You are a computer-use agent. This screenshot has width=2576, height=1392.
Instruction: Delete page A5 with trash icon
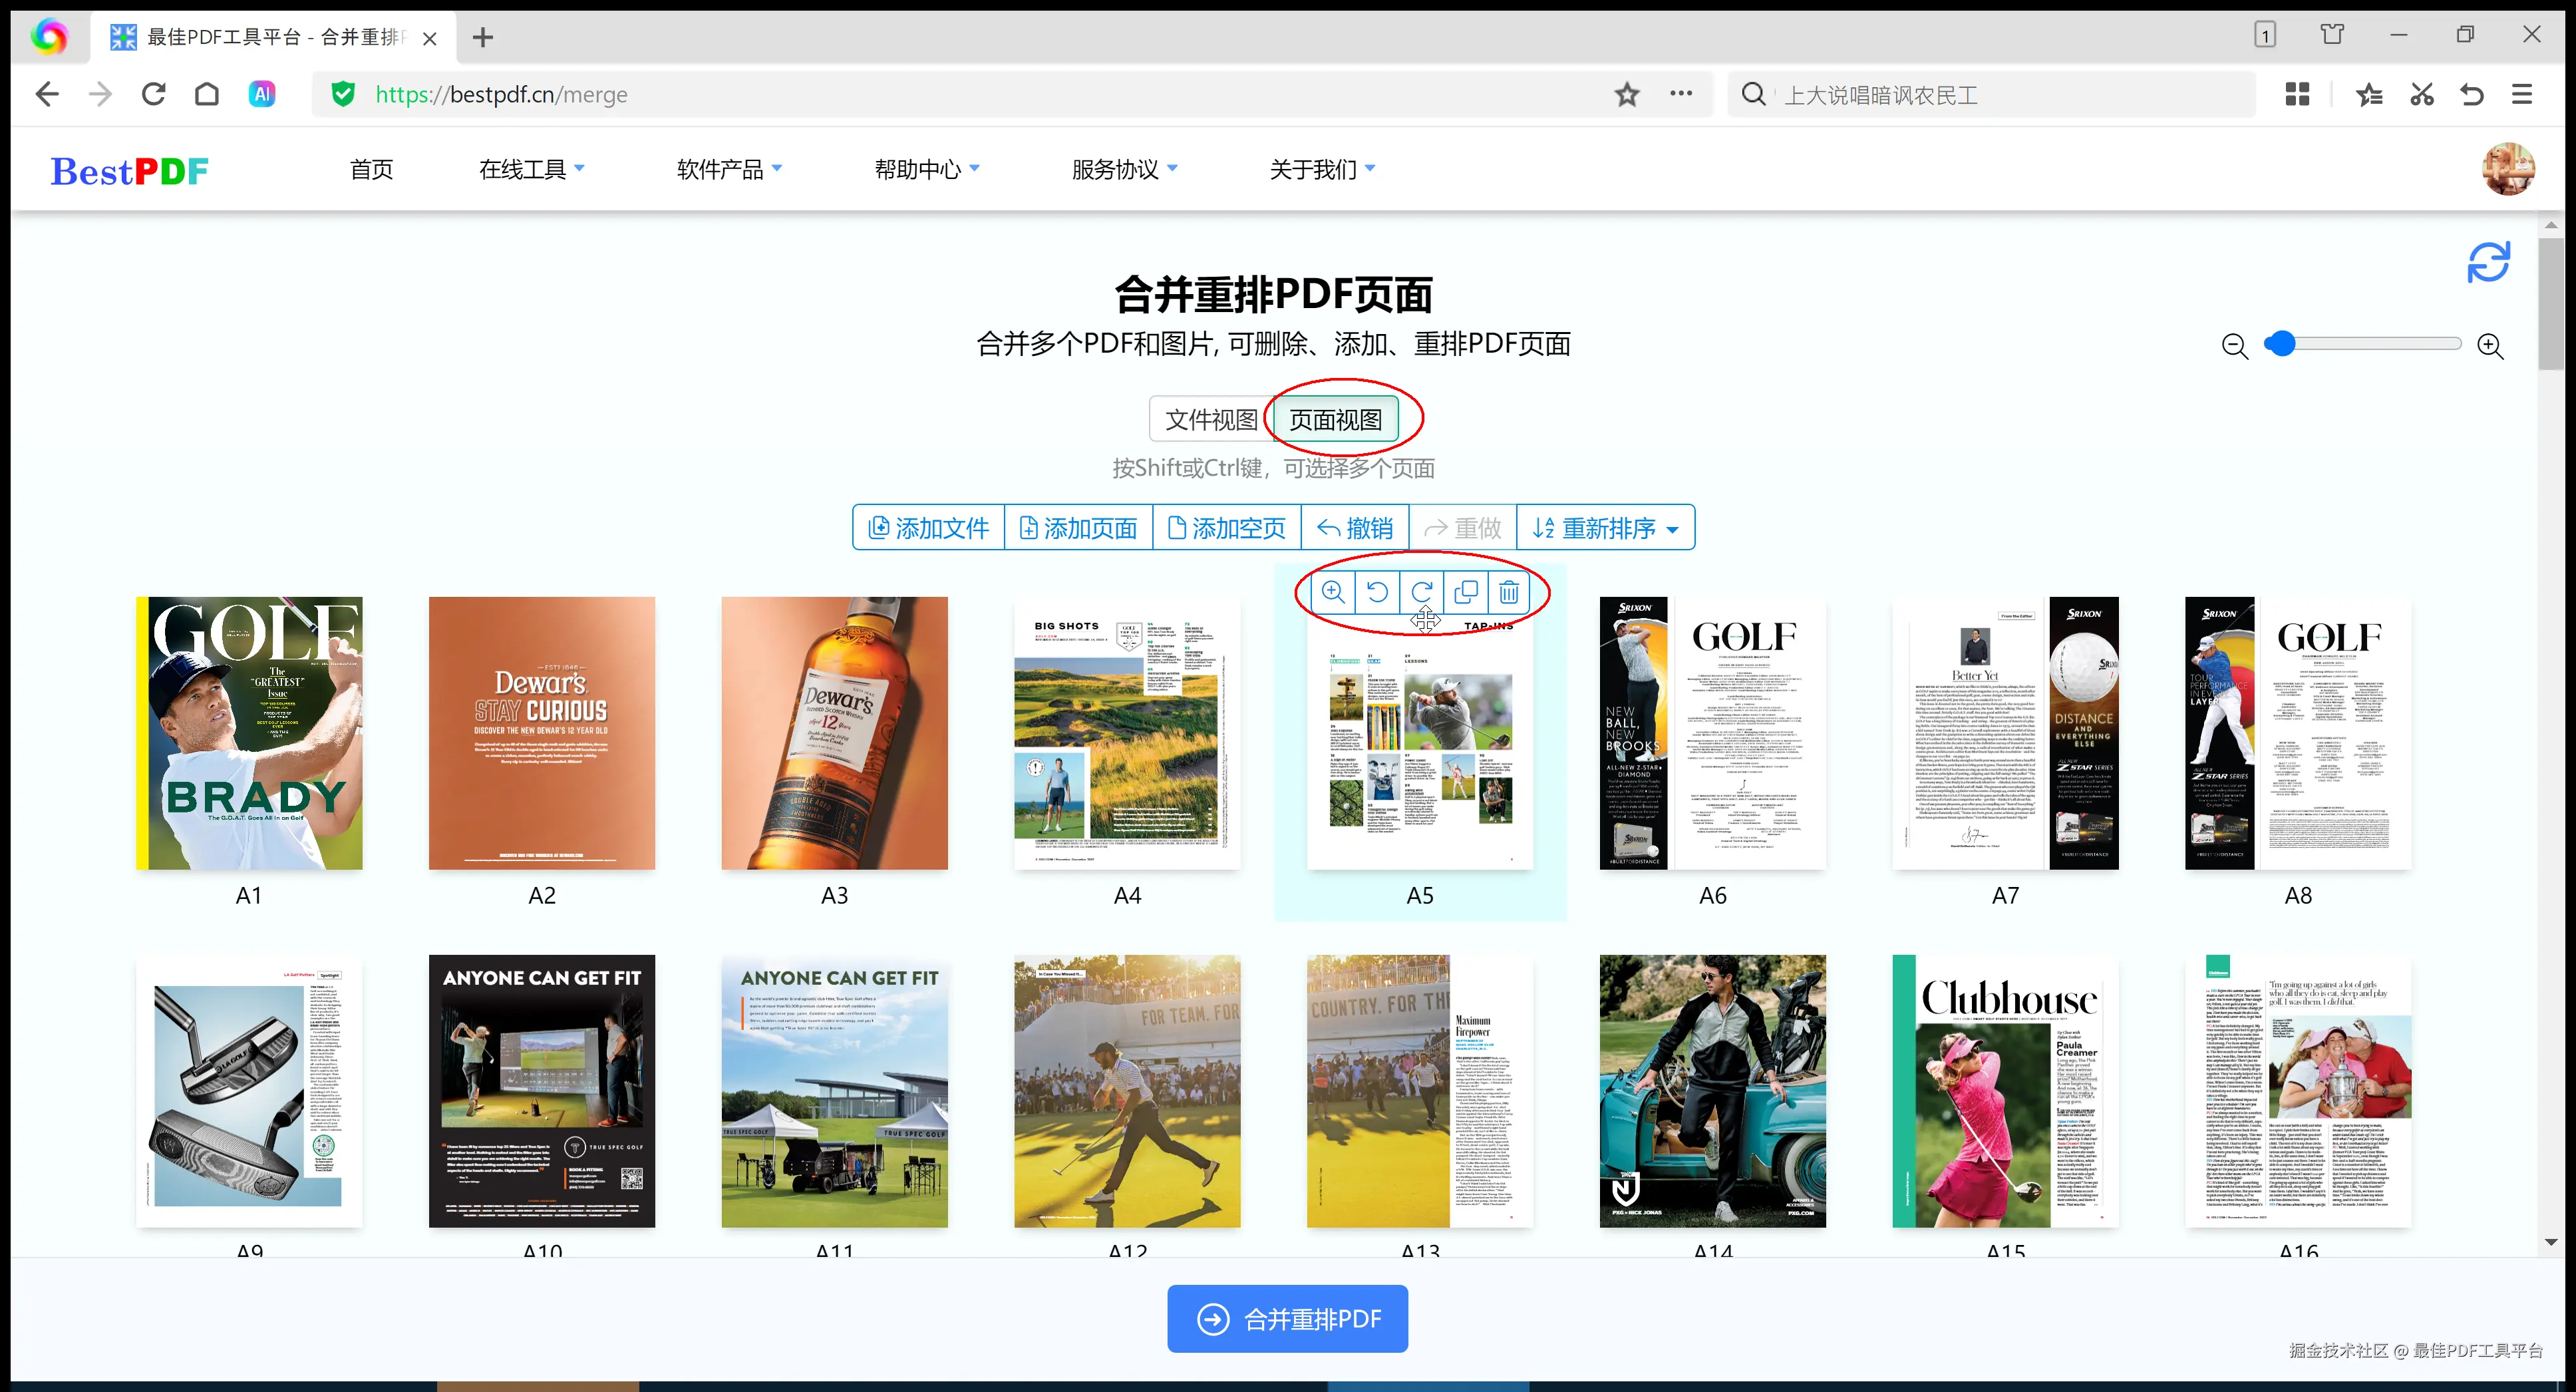pos(1509,591)
